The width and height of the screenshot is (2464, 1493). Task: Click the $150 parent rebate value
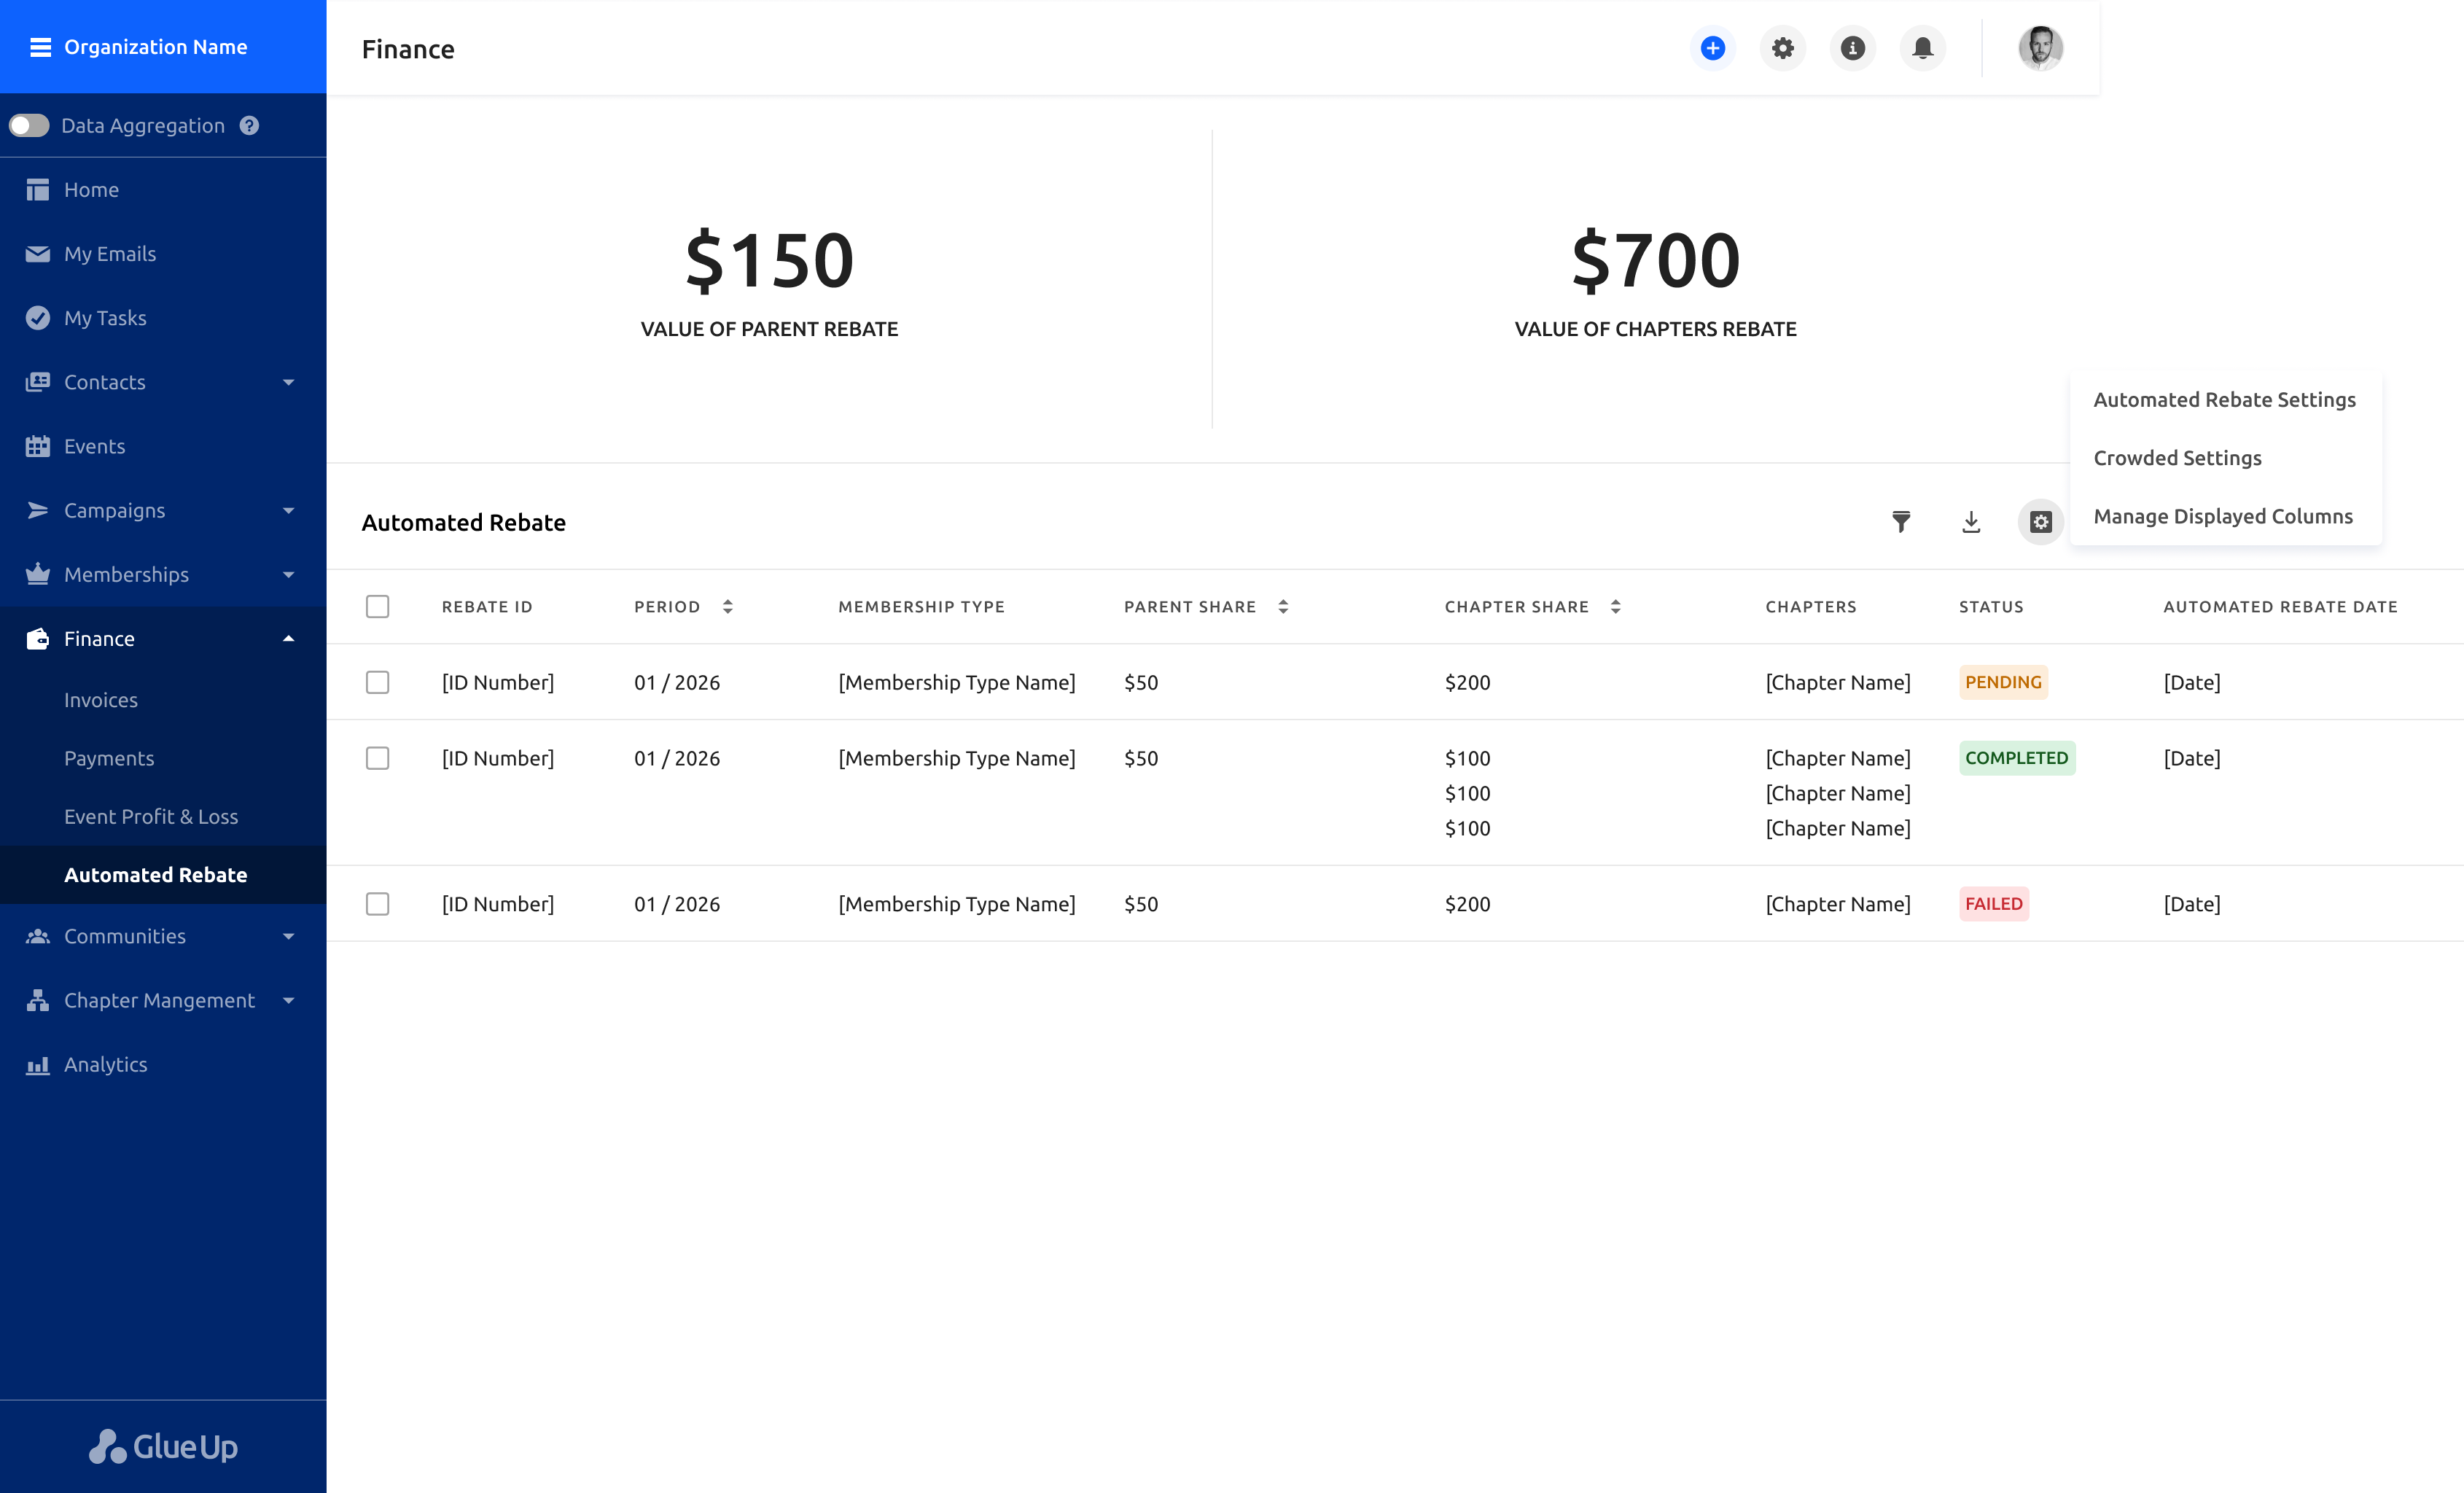coord(769,260)
